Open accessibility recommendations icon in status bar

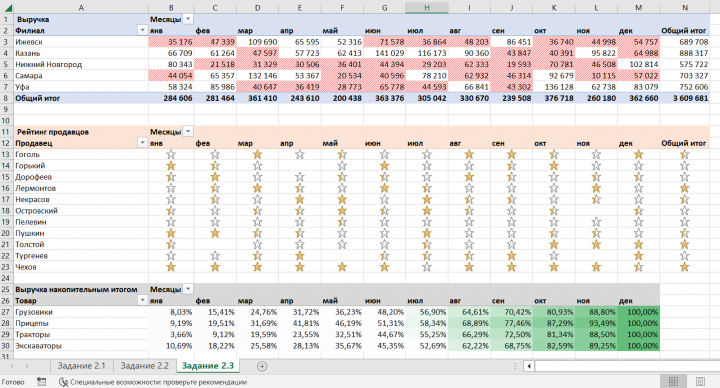coord(63,382)
